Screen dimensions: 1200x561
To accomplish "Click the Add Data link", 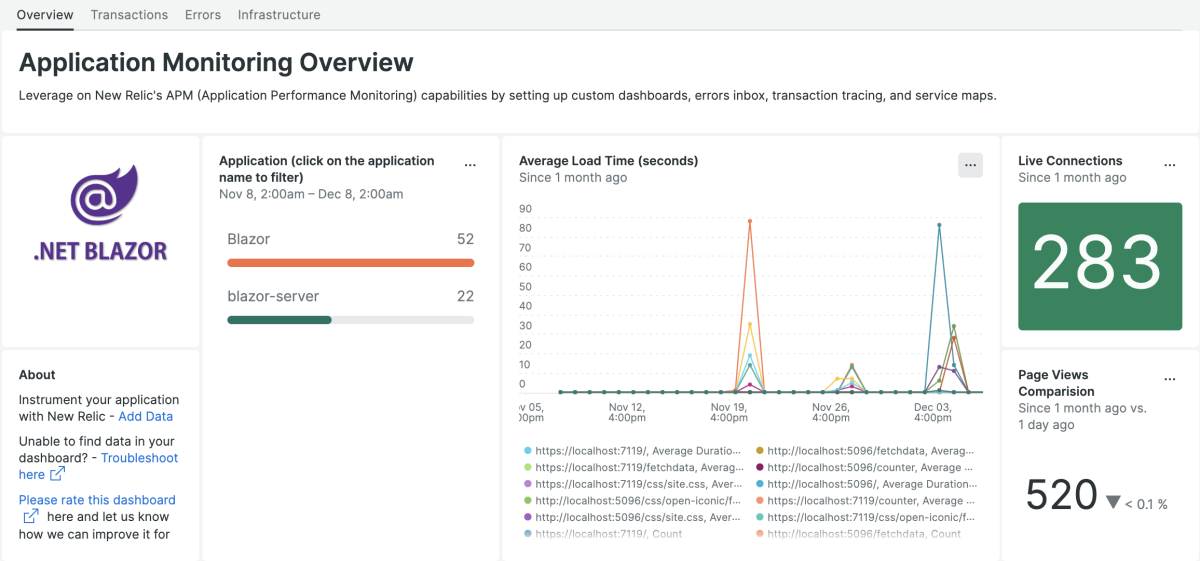I will click(146, 416).
